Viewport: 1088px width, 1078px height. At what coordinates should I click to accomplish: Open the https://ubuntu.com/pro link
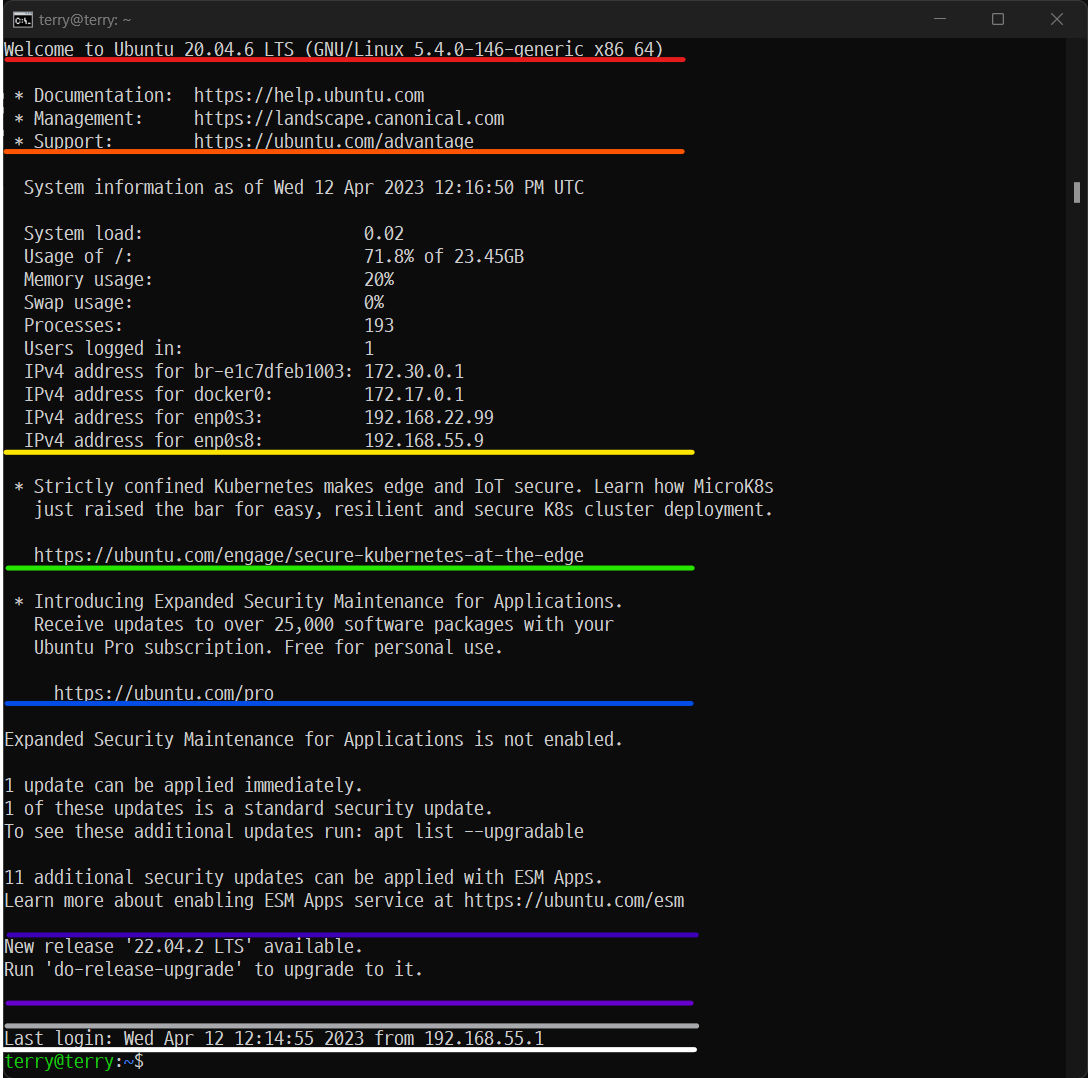click(x=164, y=693)
